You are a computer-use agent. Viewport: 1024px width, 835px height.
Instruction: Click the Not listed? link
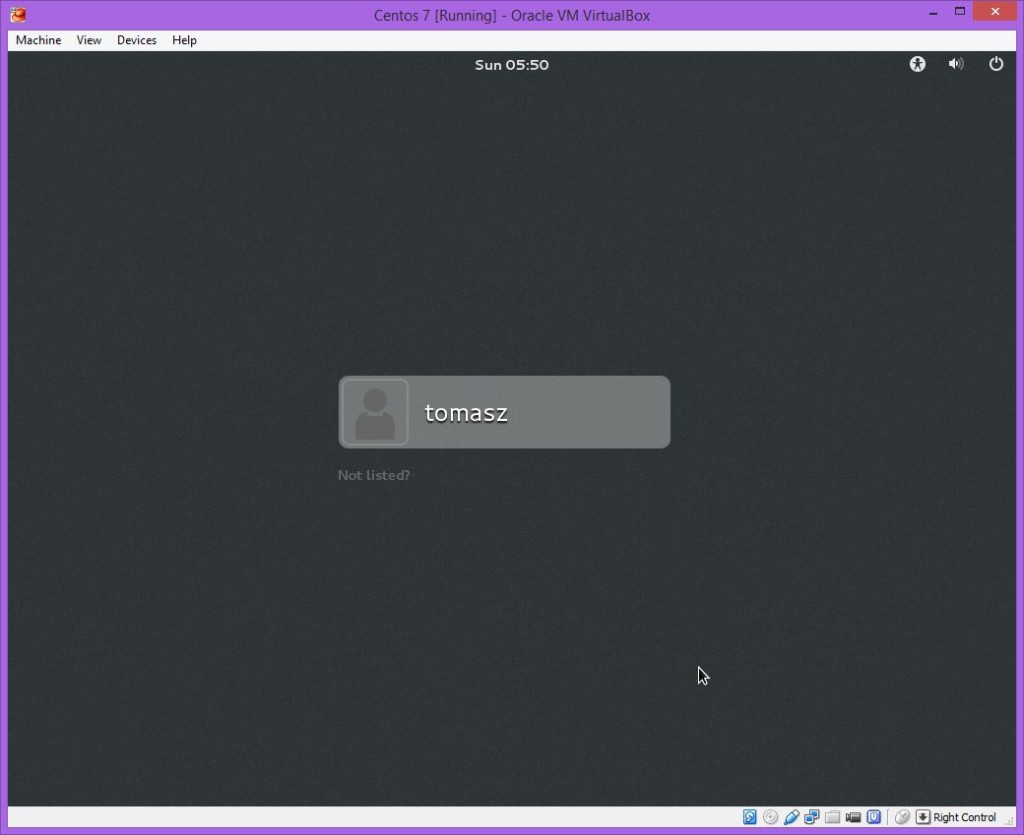pyautogui.click(x=373, y=475)
